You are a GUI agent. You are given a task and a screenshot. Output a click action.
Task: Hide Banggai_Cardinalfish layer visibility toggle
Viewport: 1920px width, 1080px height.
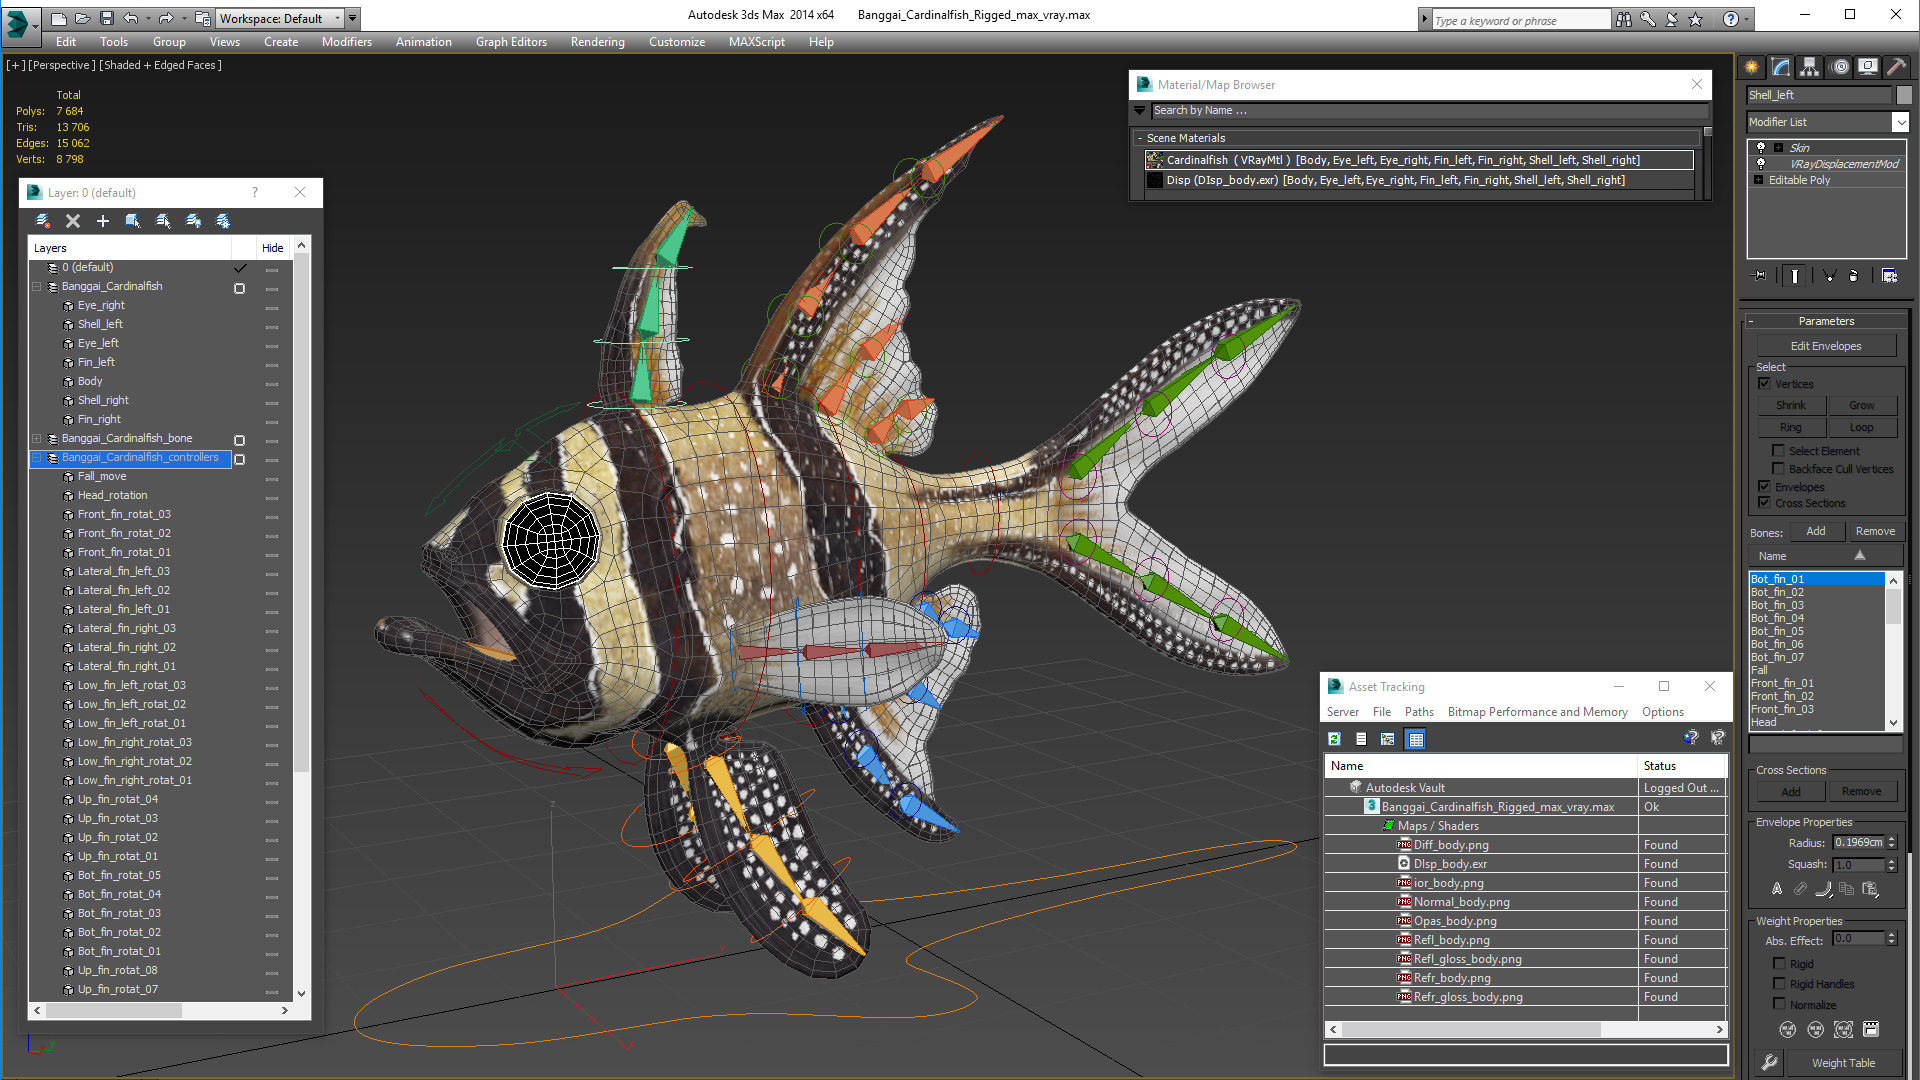(x=239, y=287)
